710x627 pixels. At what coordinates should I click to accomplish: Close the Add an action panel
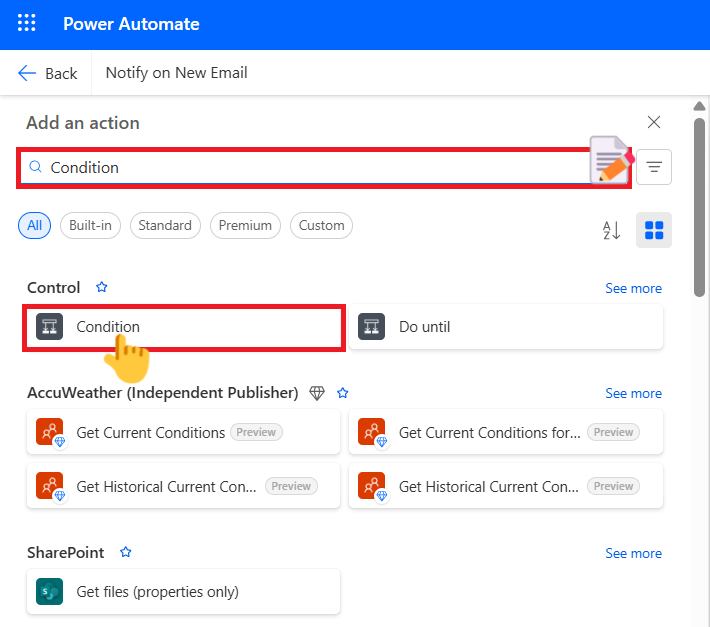click(654, 122)
